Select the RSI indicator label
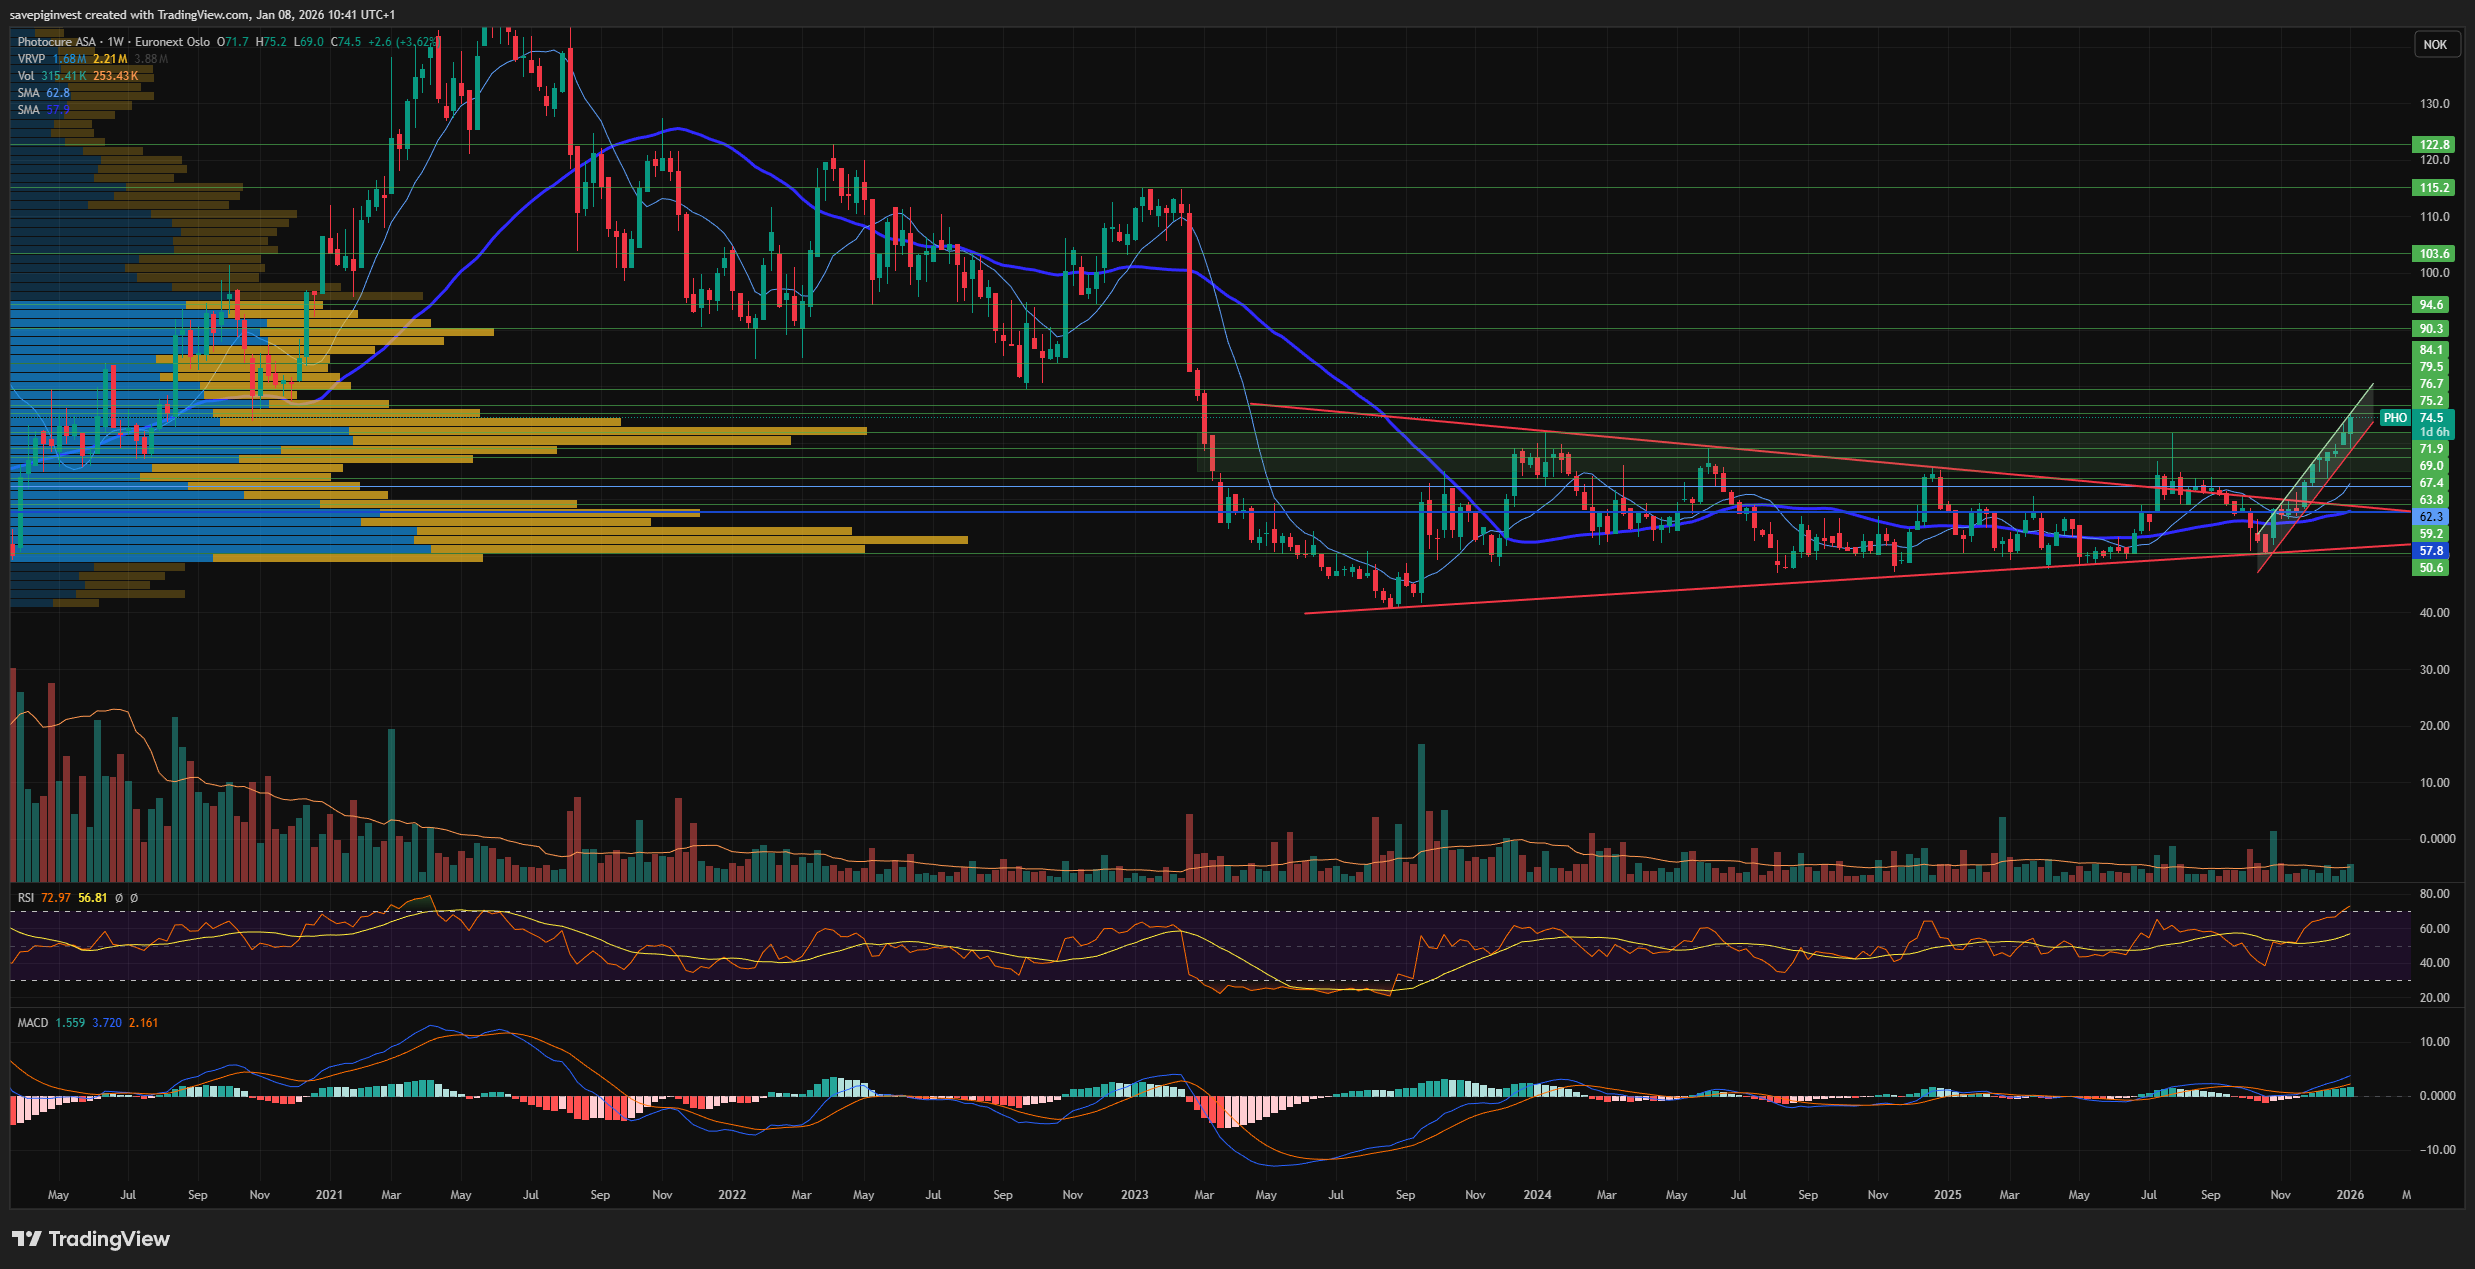The image size is (2475, 1269). coord(26,898)
